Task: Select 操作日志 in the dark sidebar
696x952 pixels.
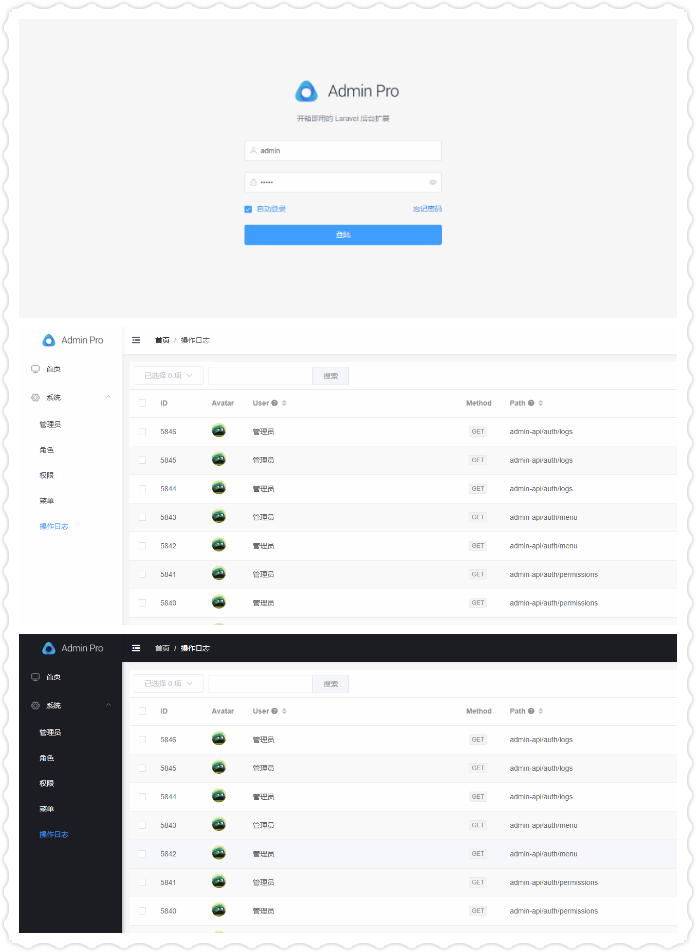Action: point(54,834)
